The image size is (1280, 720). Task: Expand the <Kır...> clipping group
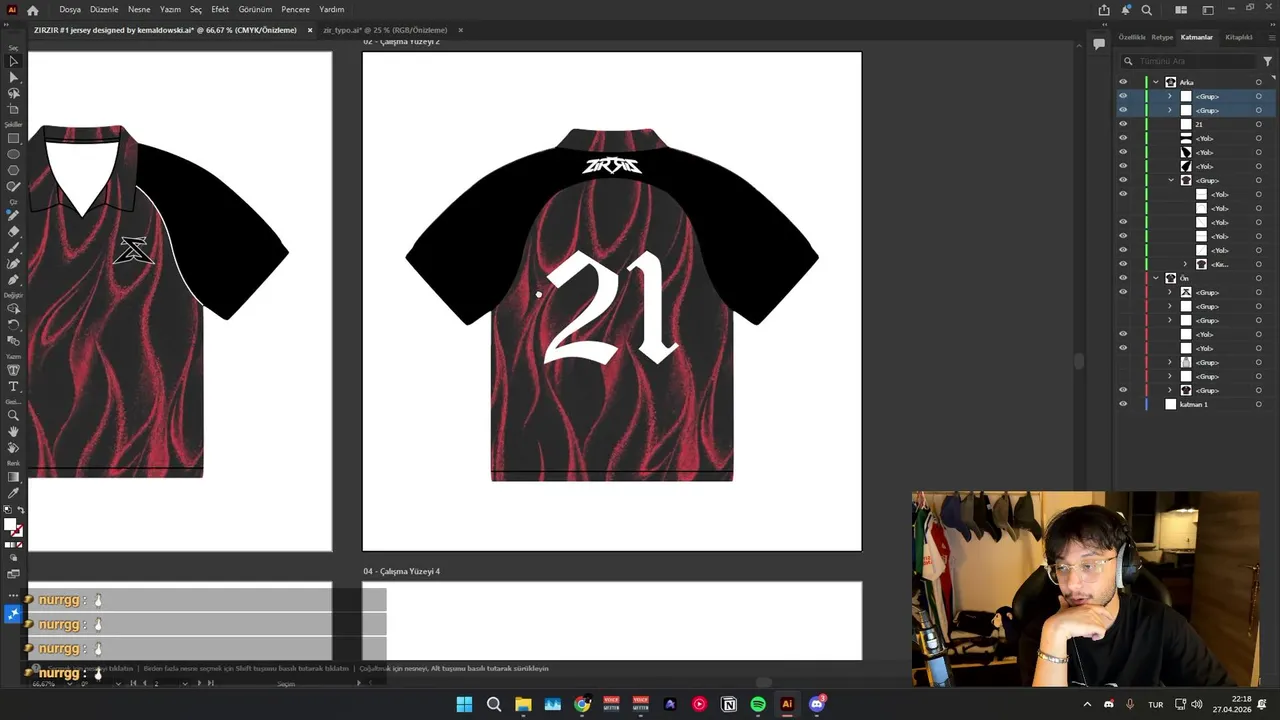(1186, 264)
